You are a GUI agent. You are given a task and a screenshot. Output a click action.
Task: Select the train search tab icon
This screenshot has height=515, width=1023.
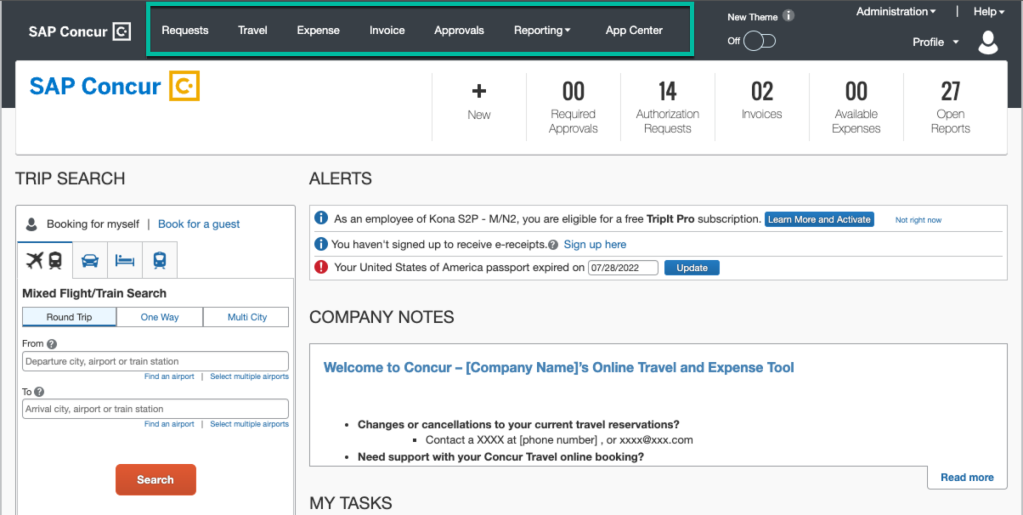point(159,260)
